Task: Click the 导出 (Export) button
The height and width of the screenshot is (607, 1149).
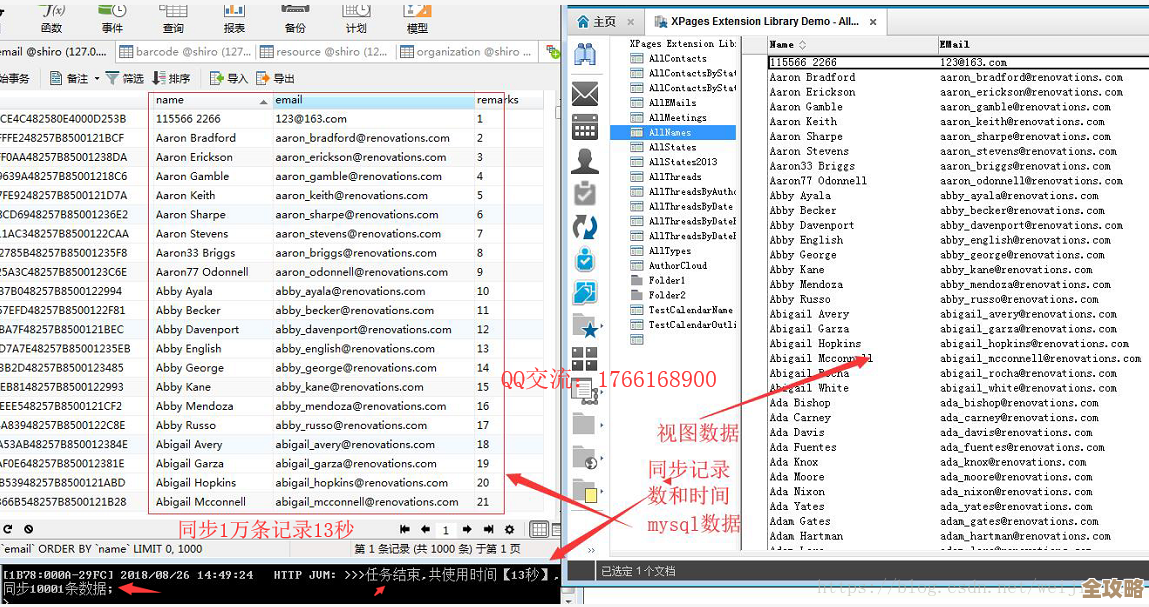Action: 275,78
